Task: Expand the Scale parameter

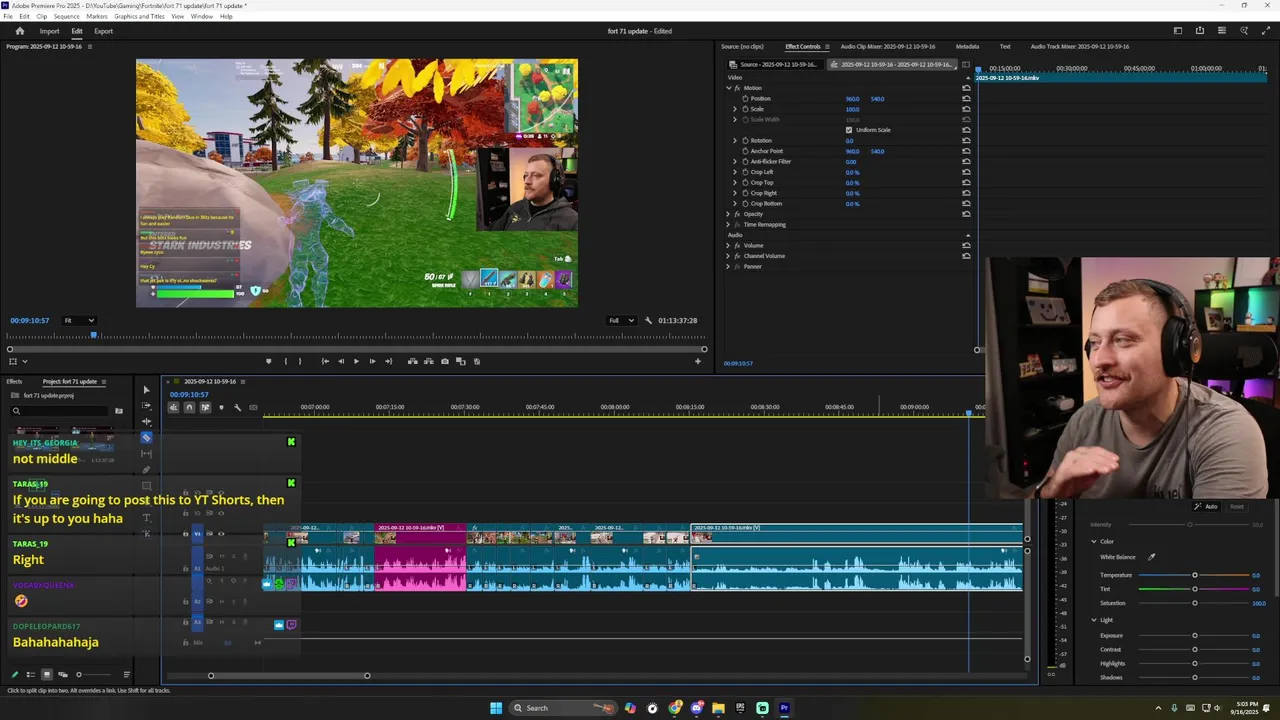Action: tap(735, 109)
